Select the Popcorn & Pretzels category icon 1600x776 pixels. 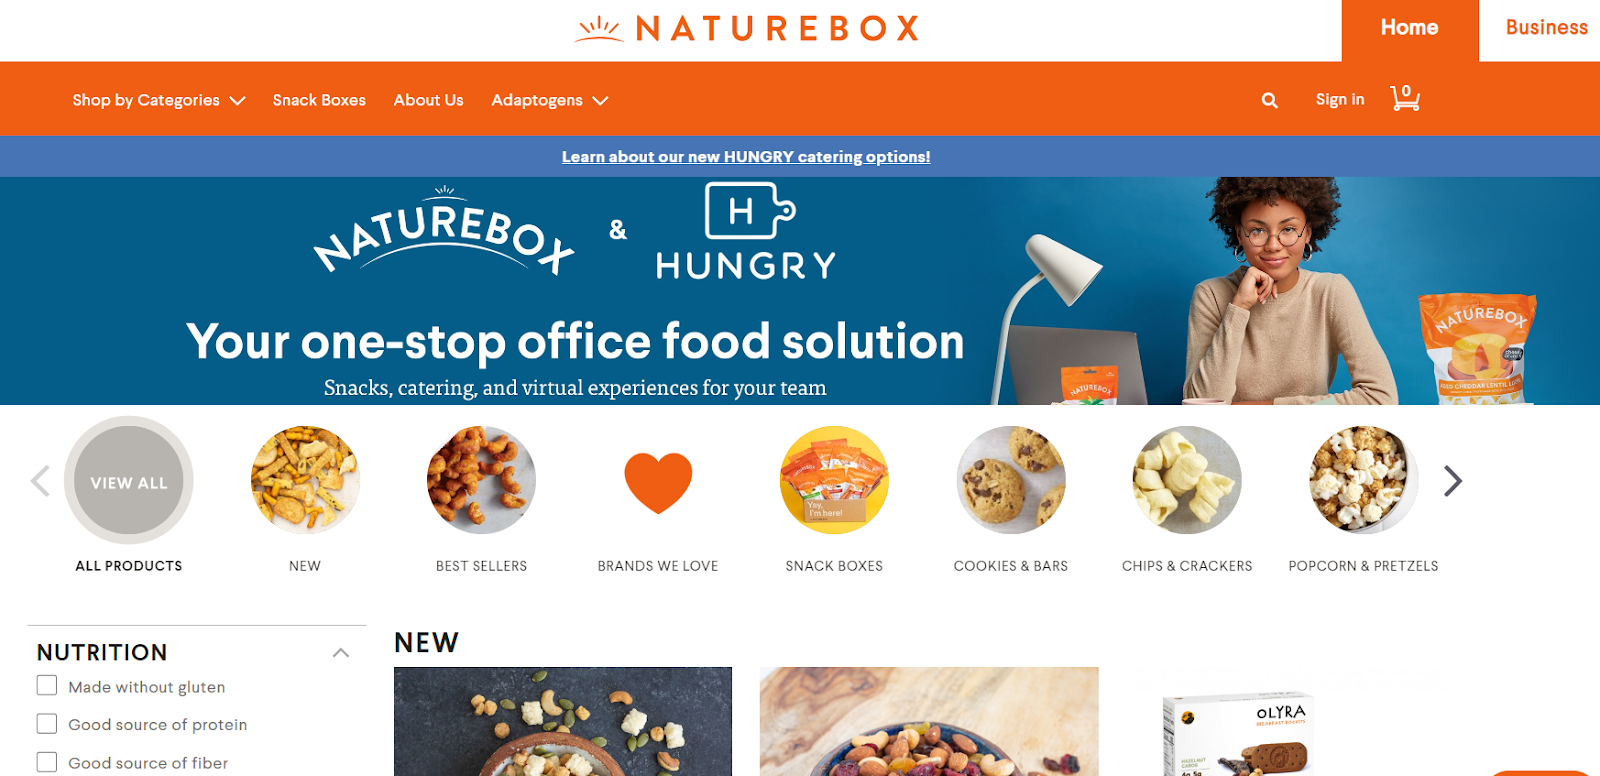tap(1363, 480)
